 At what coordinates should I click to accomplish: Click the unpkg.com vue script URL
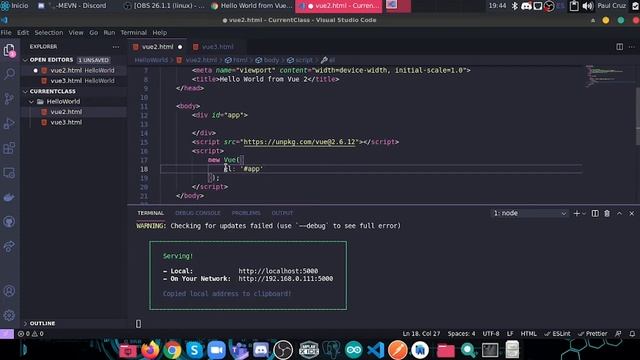[x=299, y=142]
